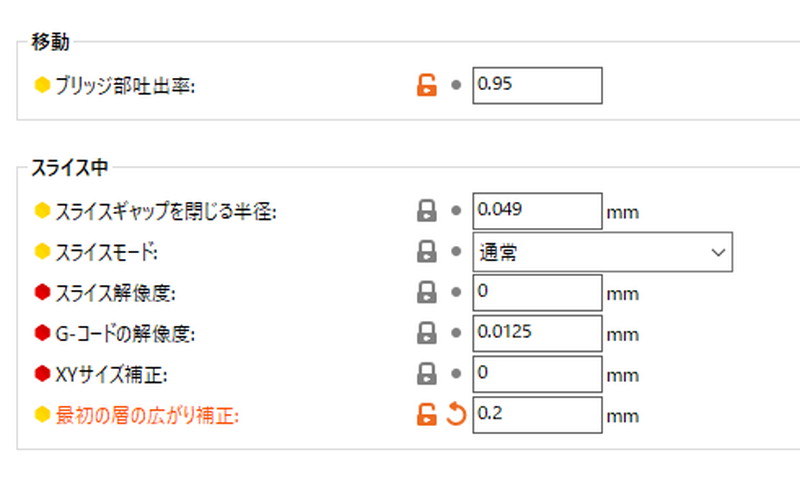This screenshot has width=800, height=486.
Task: Click orange unlocked padlock for 最初の層の広がり補正
Action: point(427,415)
